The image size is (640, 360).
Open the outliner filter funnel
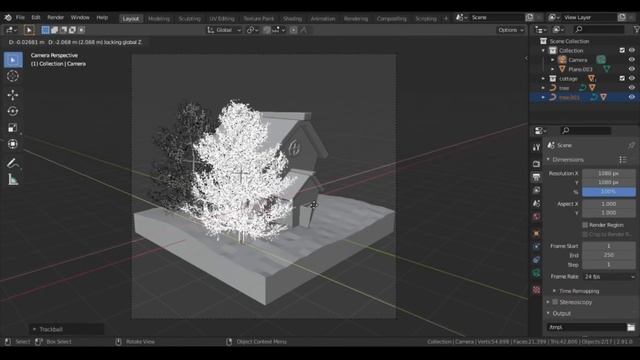click(x=636, y=29)
